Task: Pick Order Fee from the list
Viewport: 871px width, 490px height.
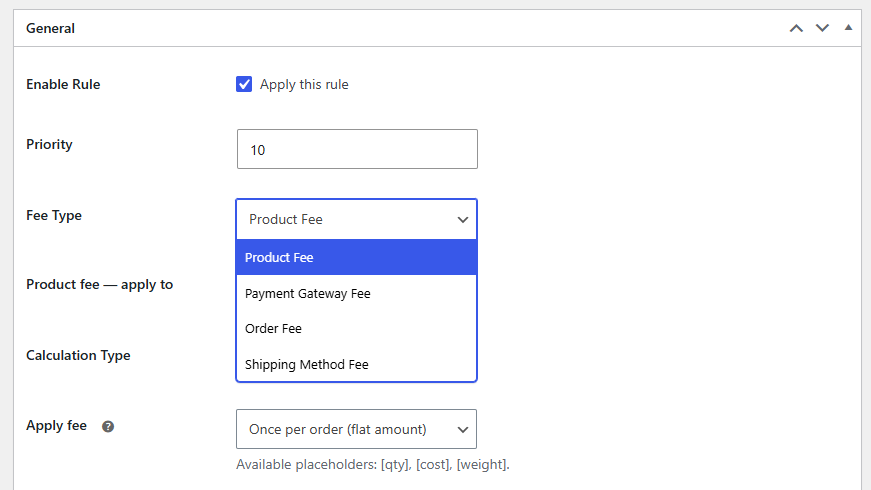Action: 357,328
